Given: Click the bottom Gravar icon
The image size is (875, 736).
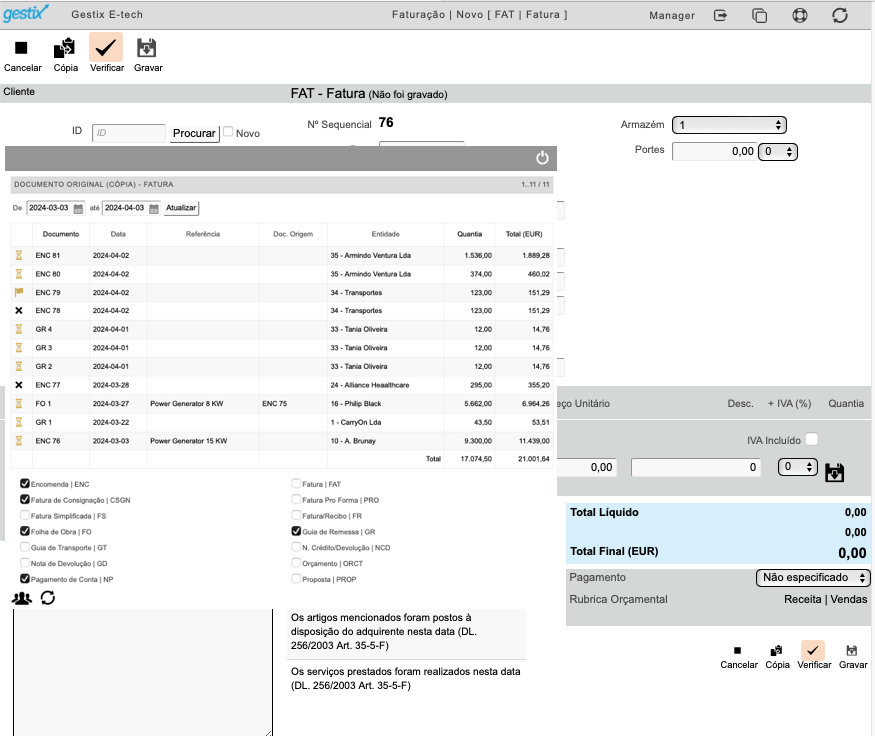Looking at the screenshot, I should pyautogui.click(x=852, y=651).
